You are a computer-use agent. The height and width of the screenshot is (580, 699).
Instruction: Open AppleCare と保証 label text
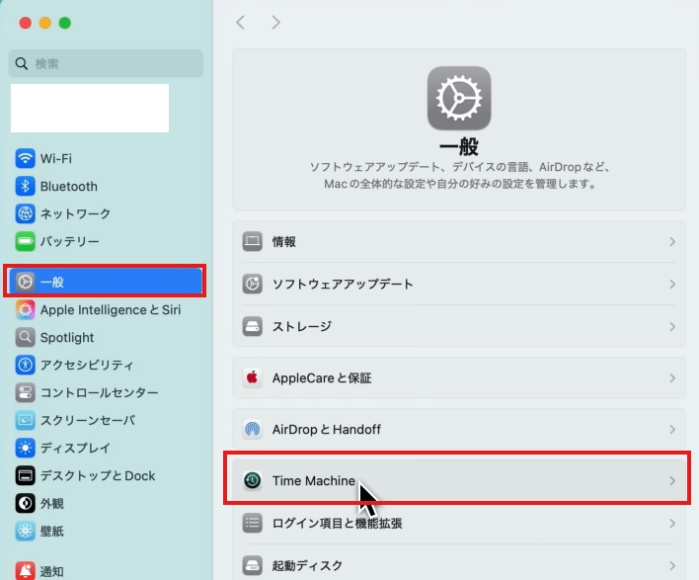(x=322, y=378)
